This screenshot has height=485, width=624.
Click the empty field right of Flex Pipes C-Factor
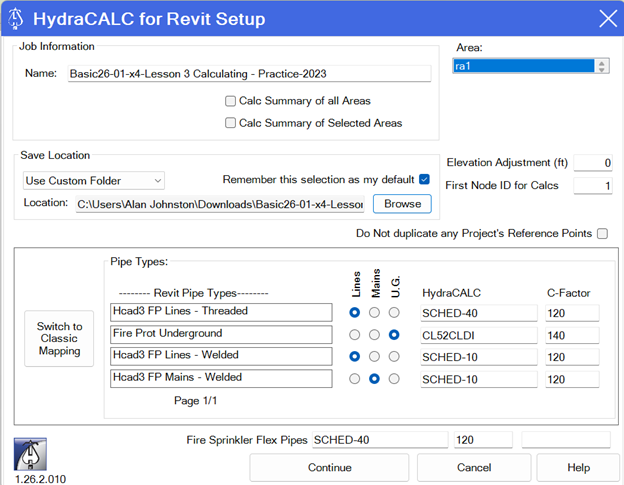(x=566, y=440)
